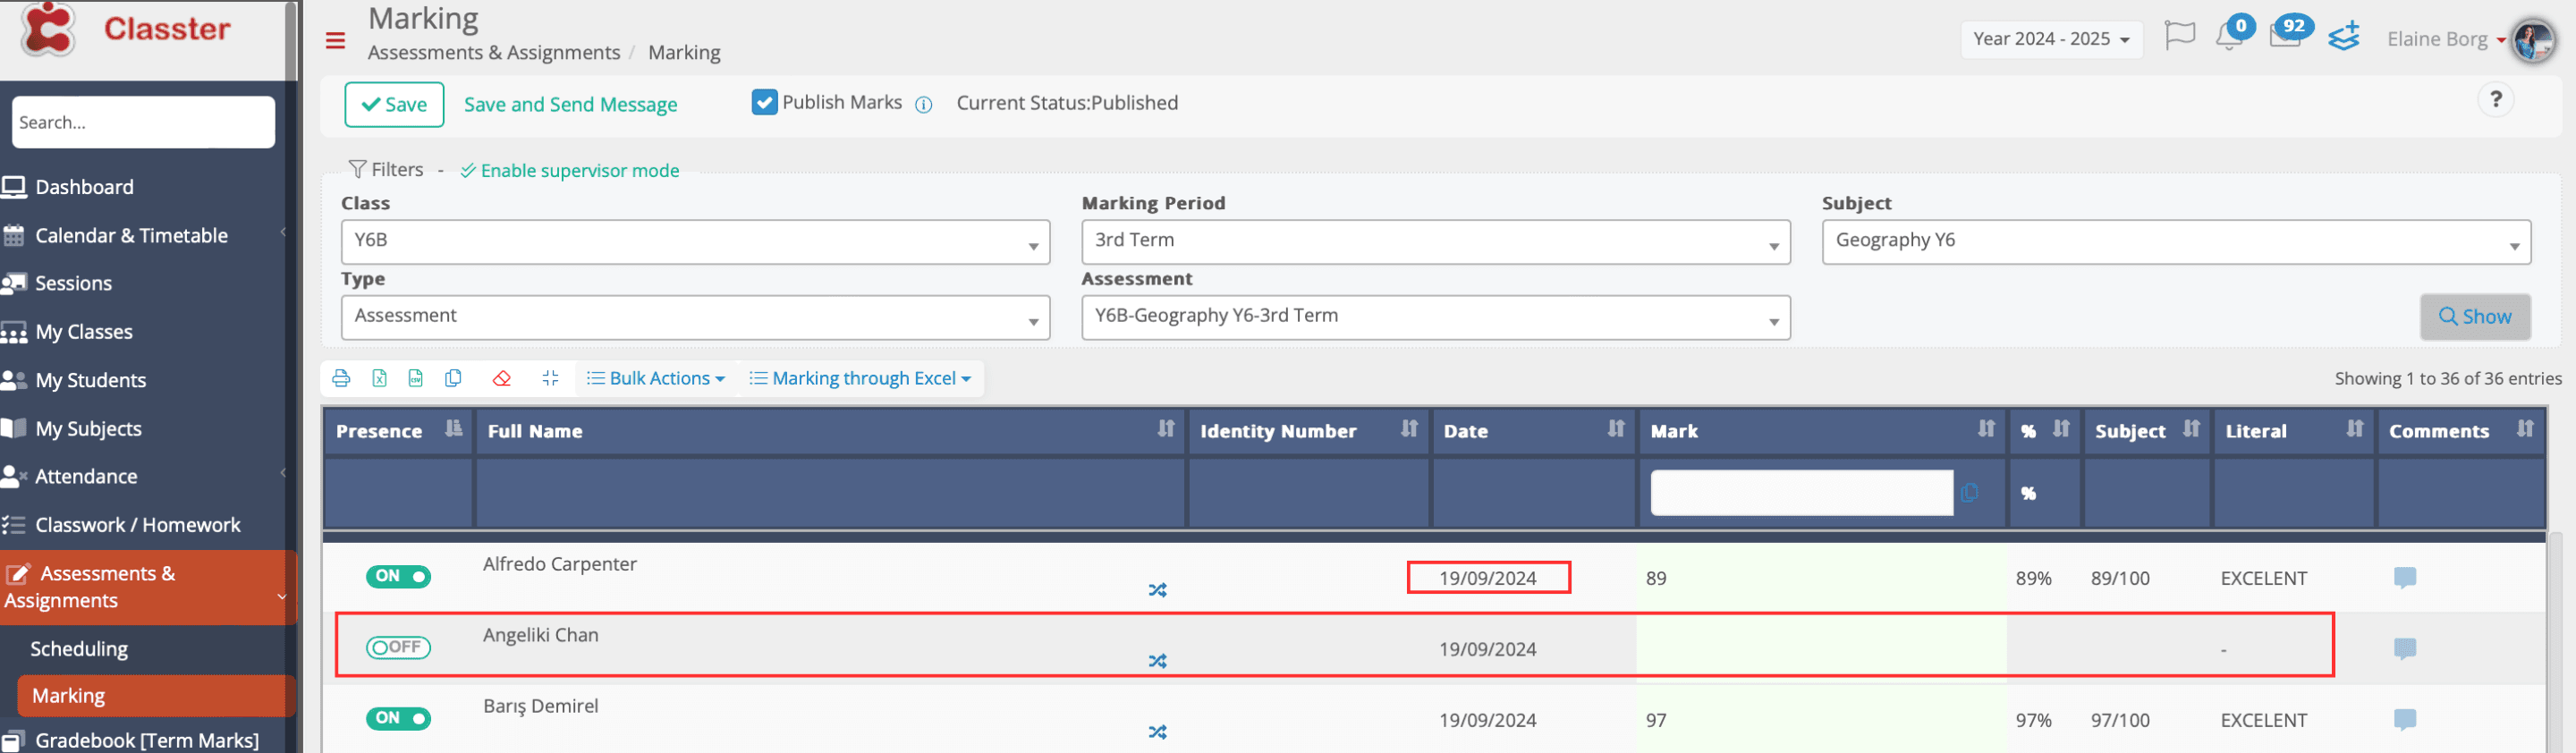
Task: Click the blue layers plus icon
Action: click(x=2343, y=36)
